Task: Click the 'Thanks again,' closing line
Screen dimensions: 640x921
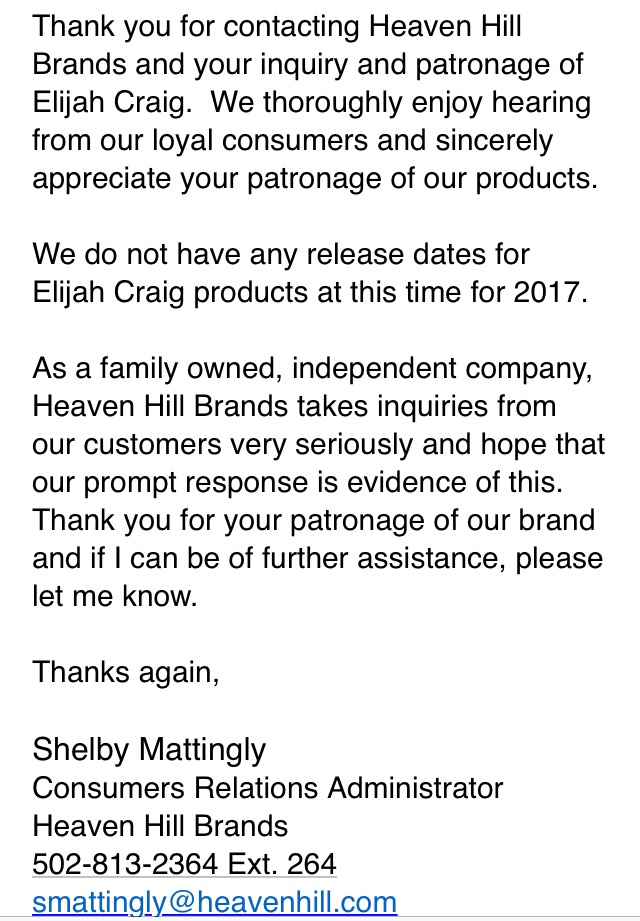Action: [126, 673]
